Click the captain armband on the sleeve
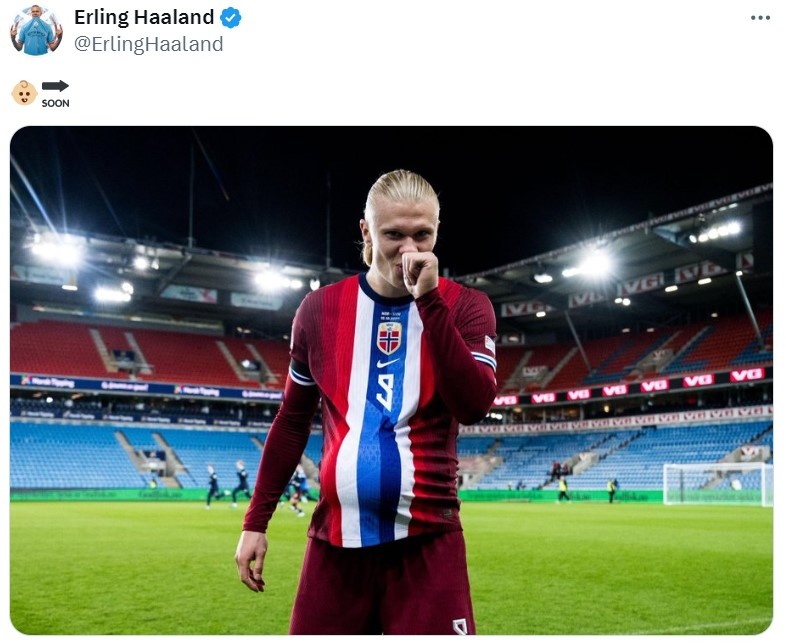Screen dimensions: 786x643 [x=302, y=371]
